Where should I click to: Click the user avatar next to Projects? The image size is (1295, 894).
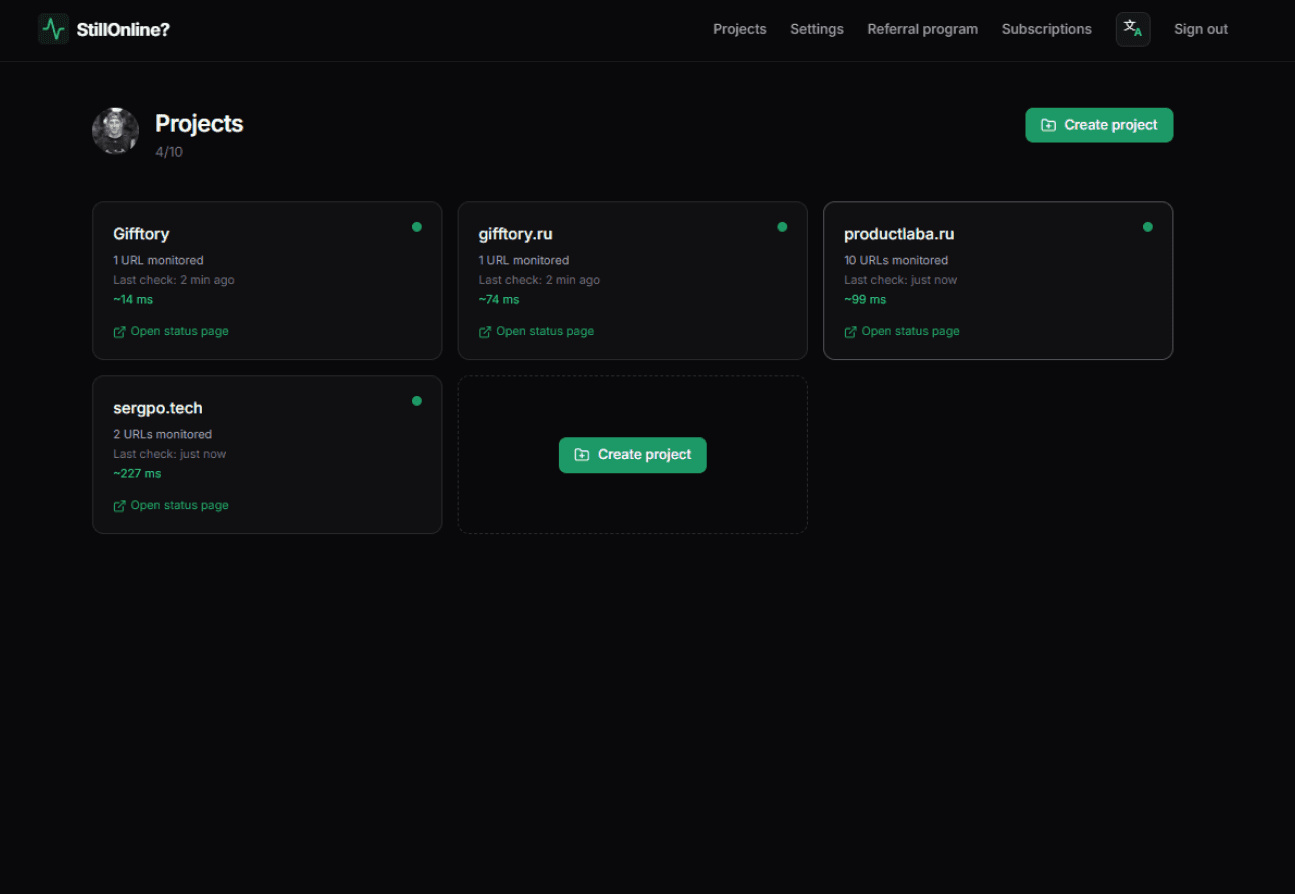116,131
